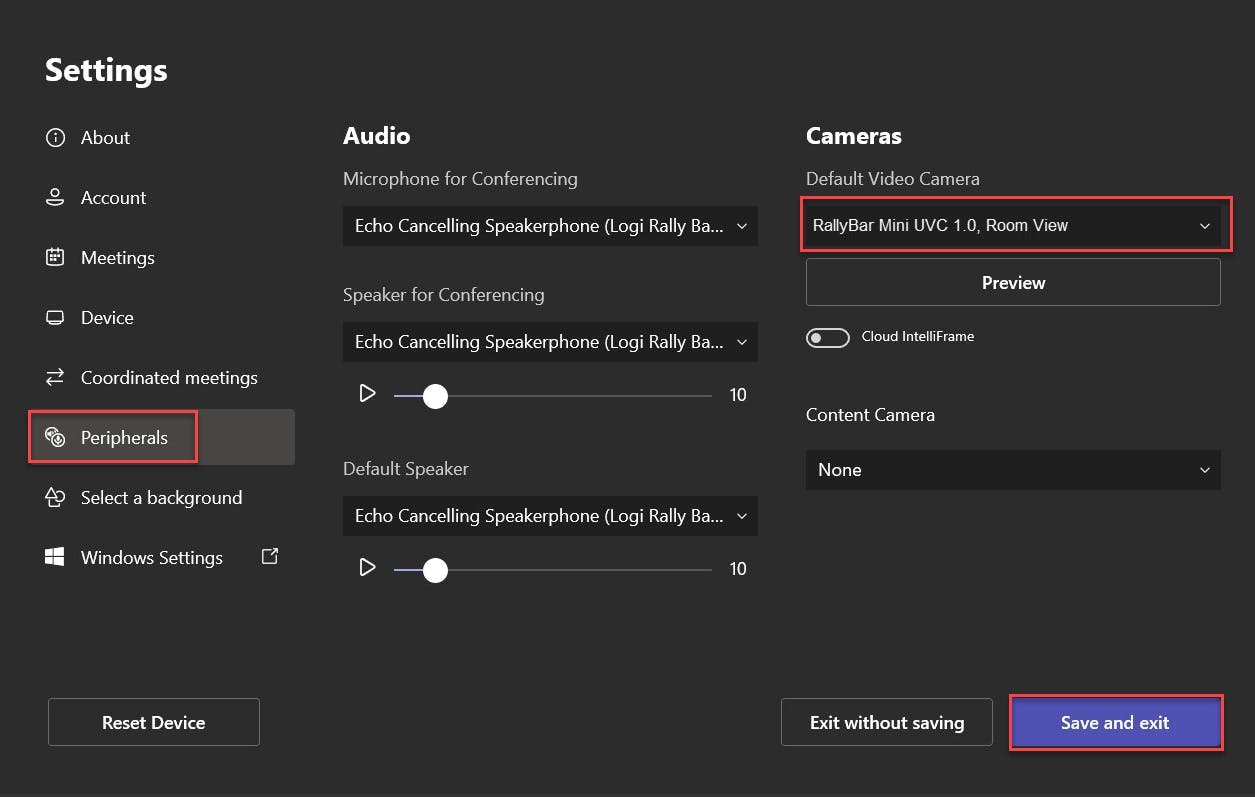Open the Content Camera dropdown
1255x797 pixels.
pyautogui.click(x=1013, y=470)
